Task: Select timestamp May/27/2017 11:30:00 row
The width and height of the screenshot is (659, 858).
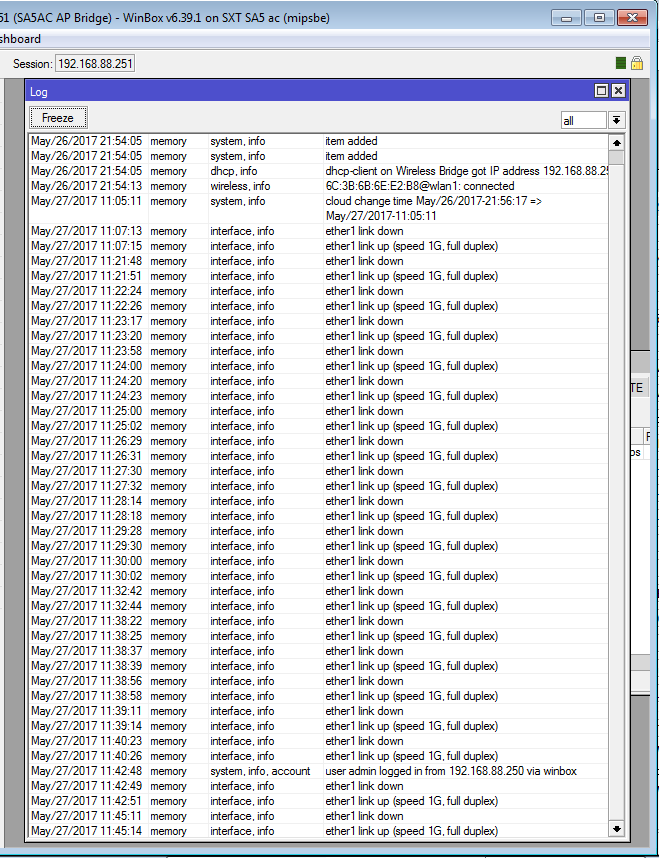Action: pos(319,561)
